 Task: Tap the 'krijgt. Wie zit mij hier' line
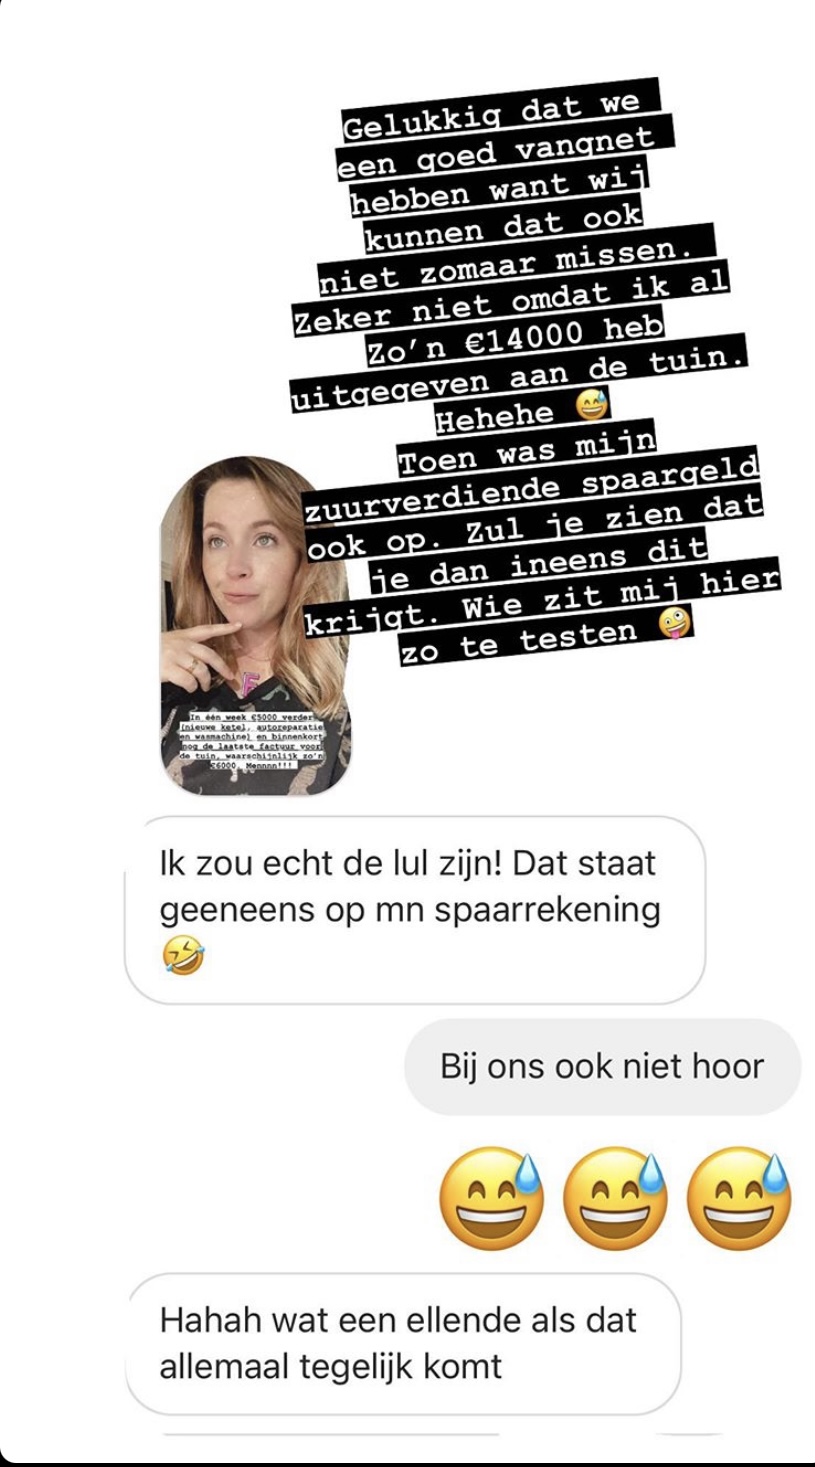pyautogui.click(x=541, y=598)
